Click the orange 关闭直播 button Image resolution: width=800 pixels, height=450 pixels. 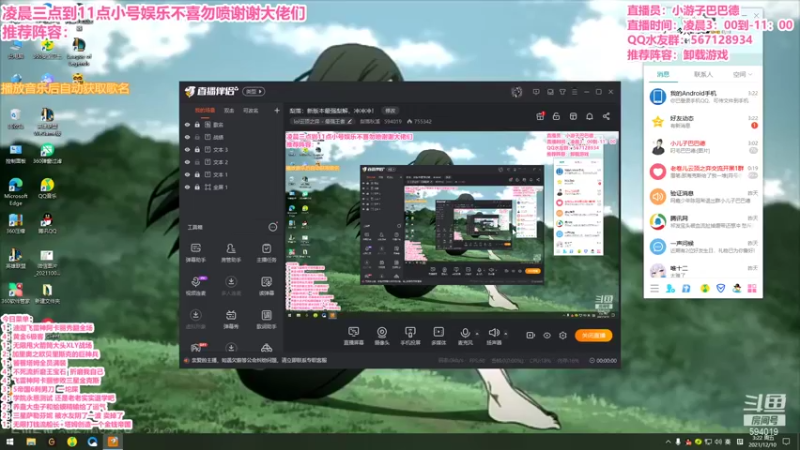click(593, 335)
